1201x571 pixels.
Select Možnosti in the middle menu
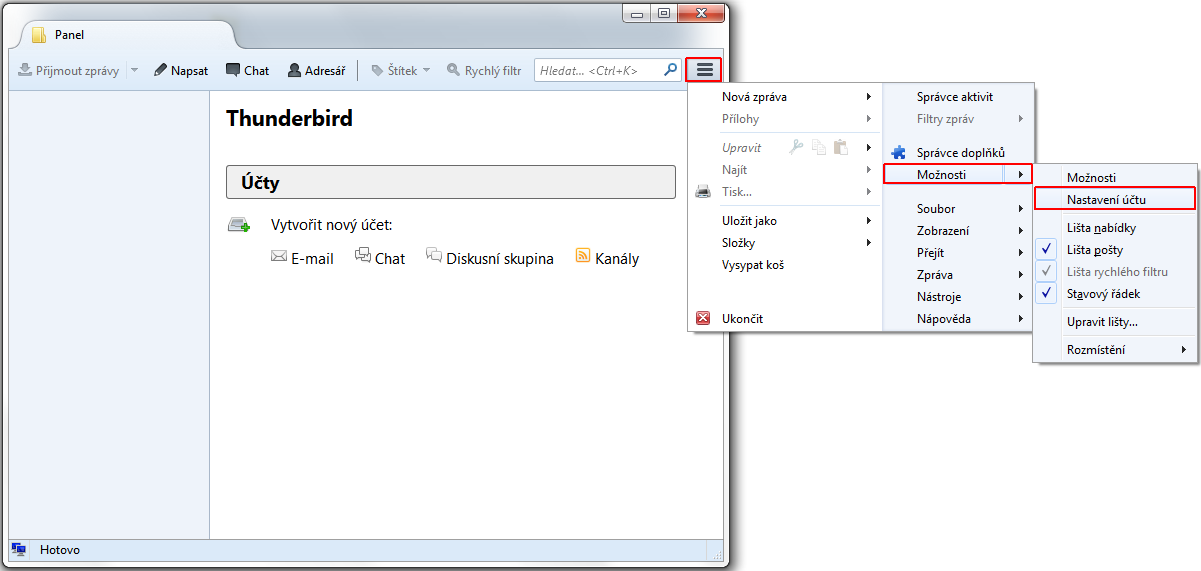tap(944, 174)
